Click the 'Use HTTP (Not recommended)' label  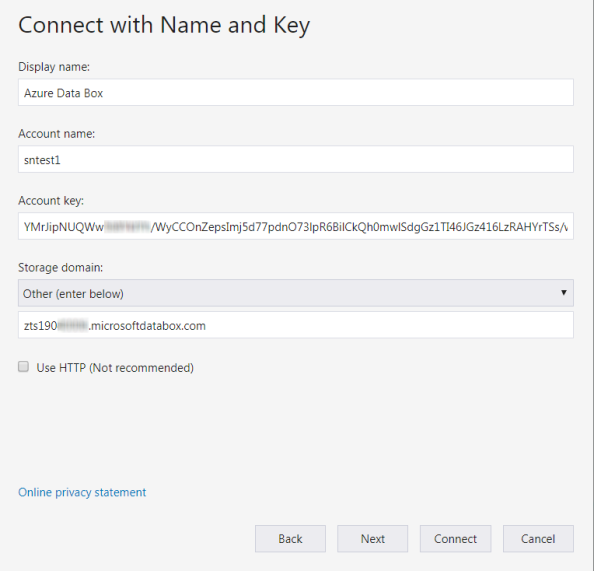(x=115, y=368)
